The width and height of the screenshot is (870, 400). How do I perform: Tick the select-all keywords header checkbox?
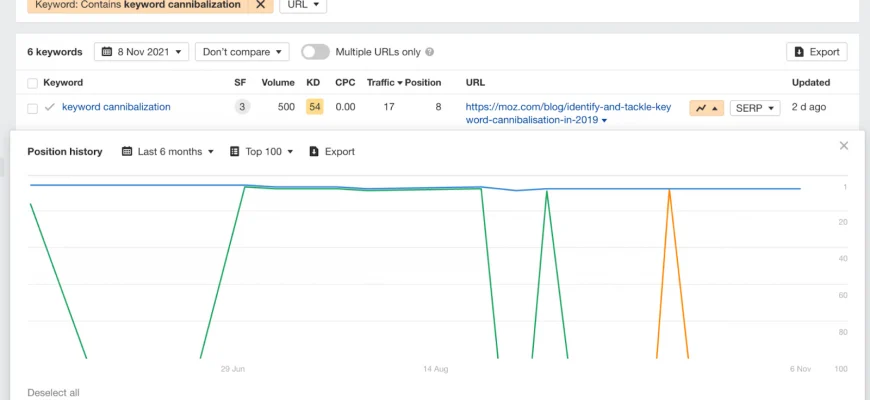click(33, 83)
